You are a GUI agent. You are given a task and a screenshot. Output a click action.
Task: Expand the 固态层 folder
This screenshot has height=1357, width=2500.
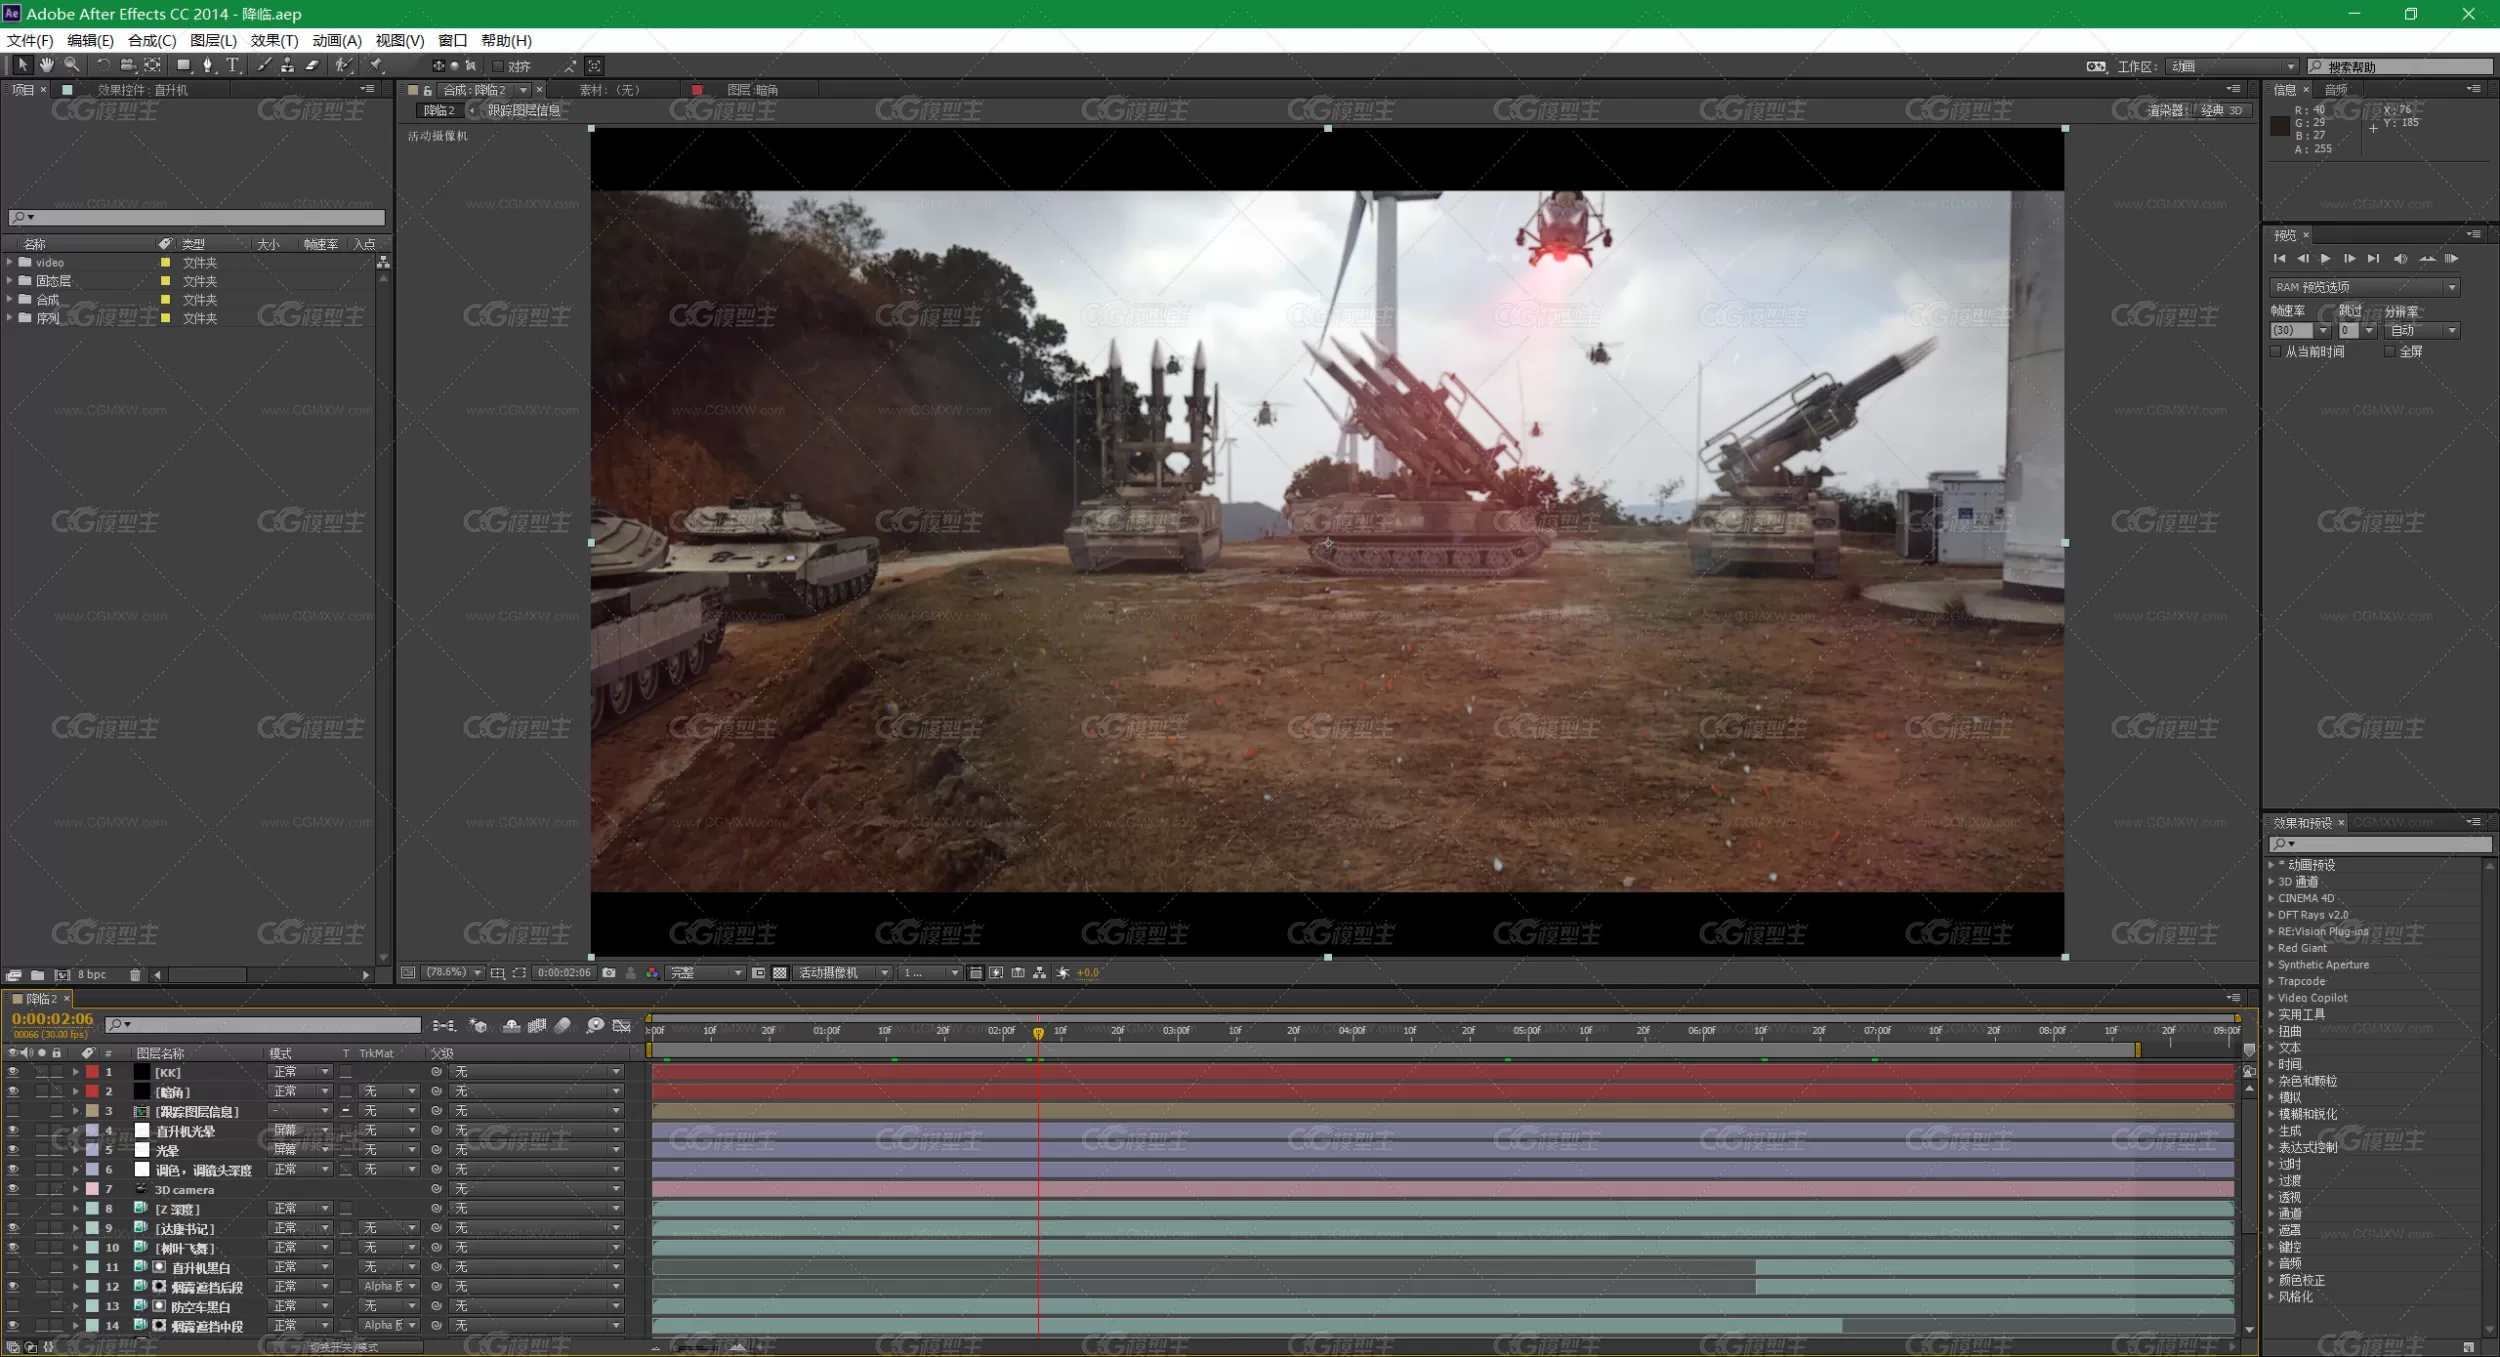point(10,281)
